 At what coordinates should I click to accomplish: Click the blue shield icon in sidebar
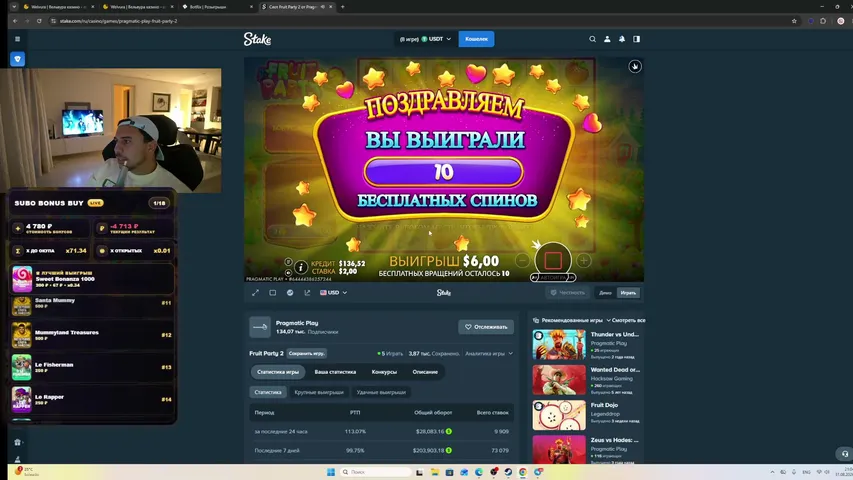17,59
